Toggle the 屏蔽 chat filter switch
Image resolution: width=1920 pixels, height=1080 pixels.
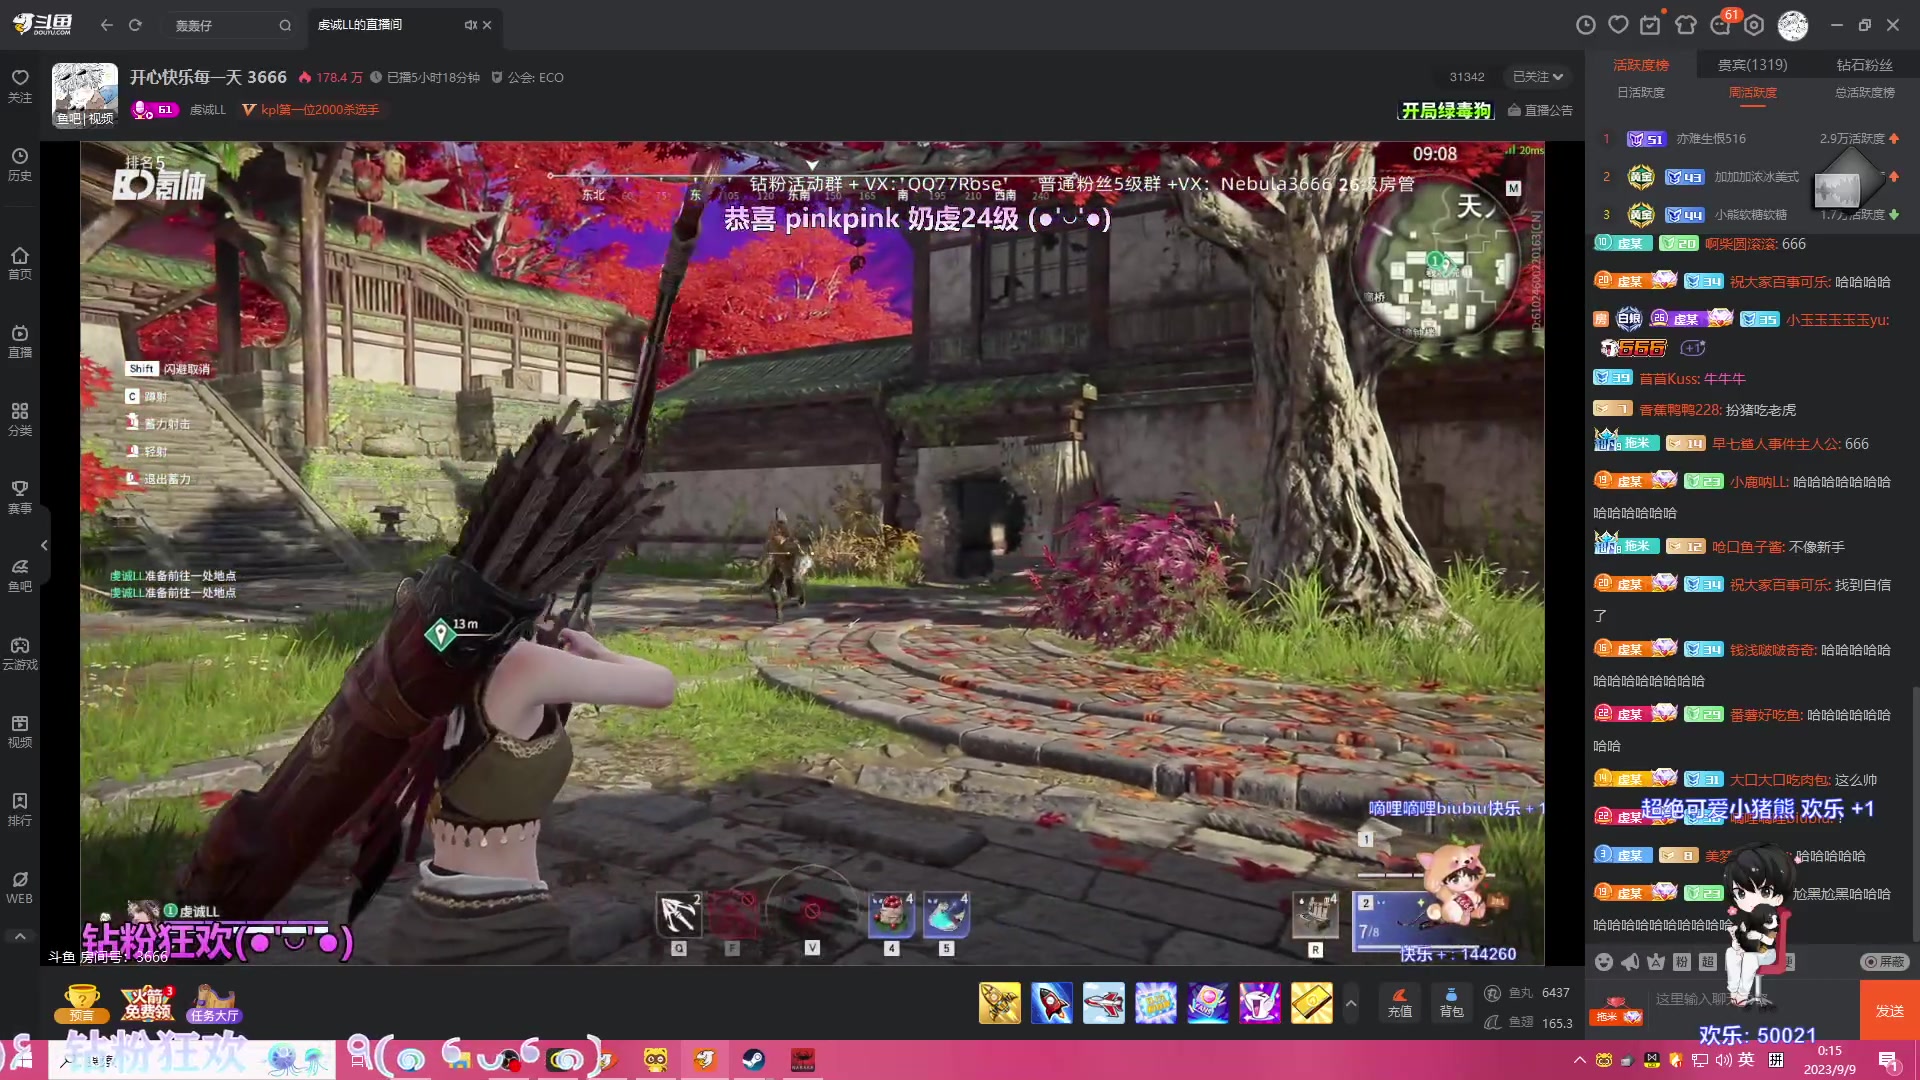click(1884, 962)
